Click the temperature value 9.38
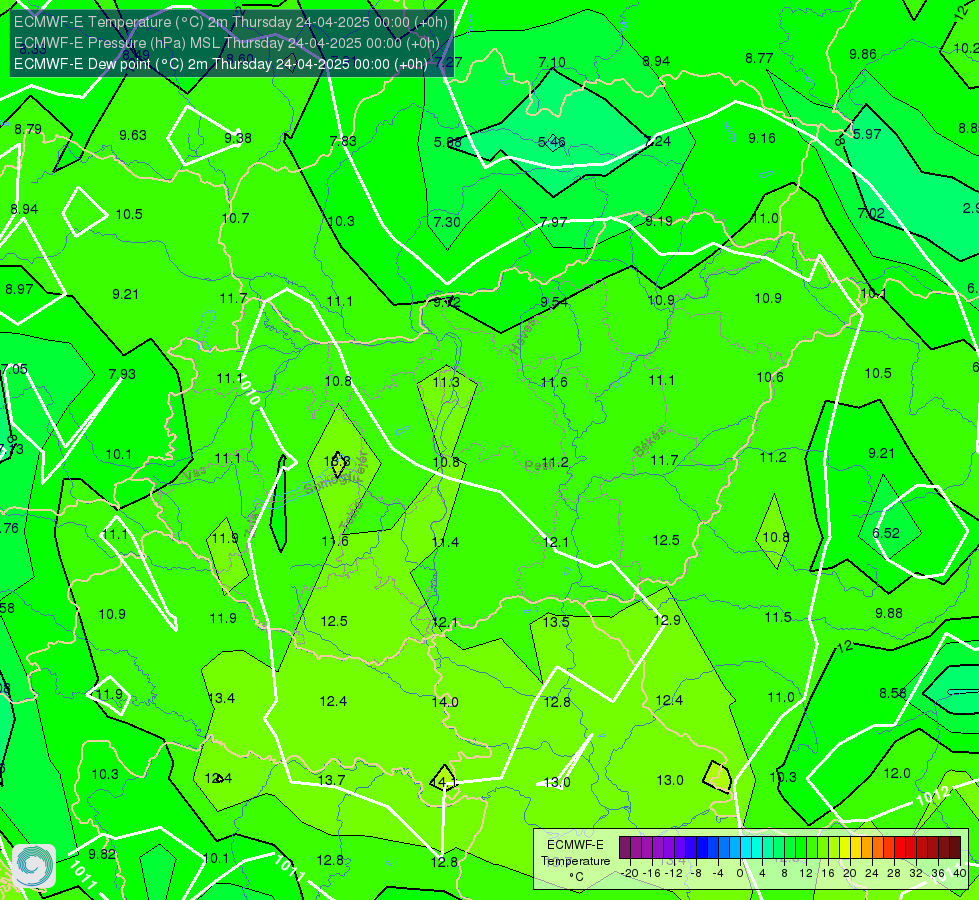The height and width of the screenshot is (900, 979). tap(238, 138)
